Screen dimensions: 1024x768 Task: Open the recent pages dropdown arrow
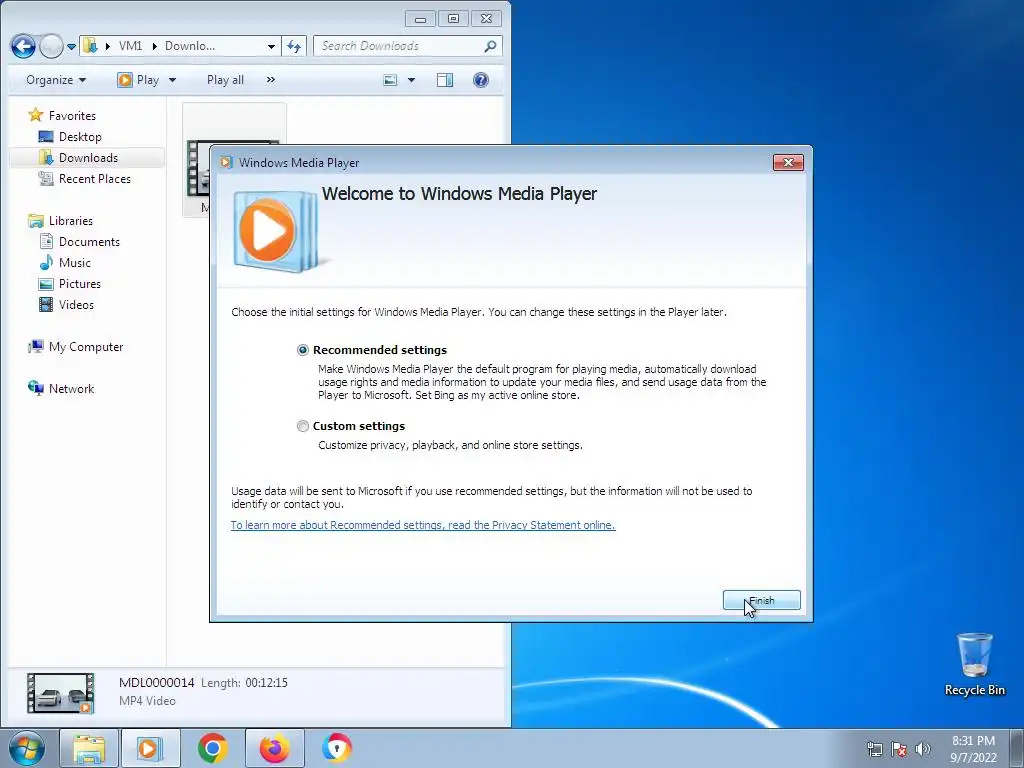click(x=71, y=46)
